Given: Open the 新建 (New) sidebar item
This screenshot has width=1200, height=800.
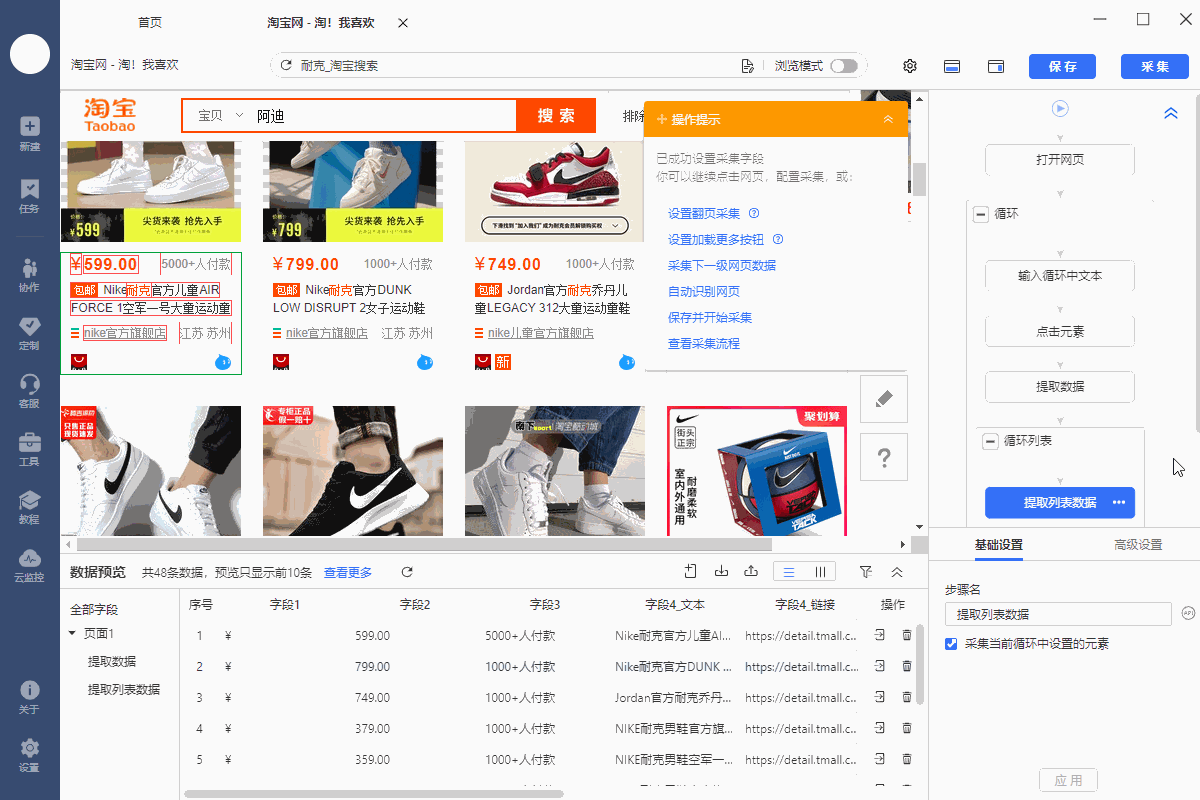Looking at the screenshot, I should tap(29, 134).
